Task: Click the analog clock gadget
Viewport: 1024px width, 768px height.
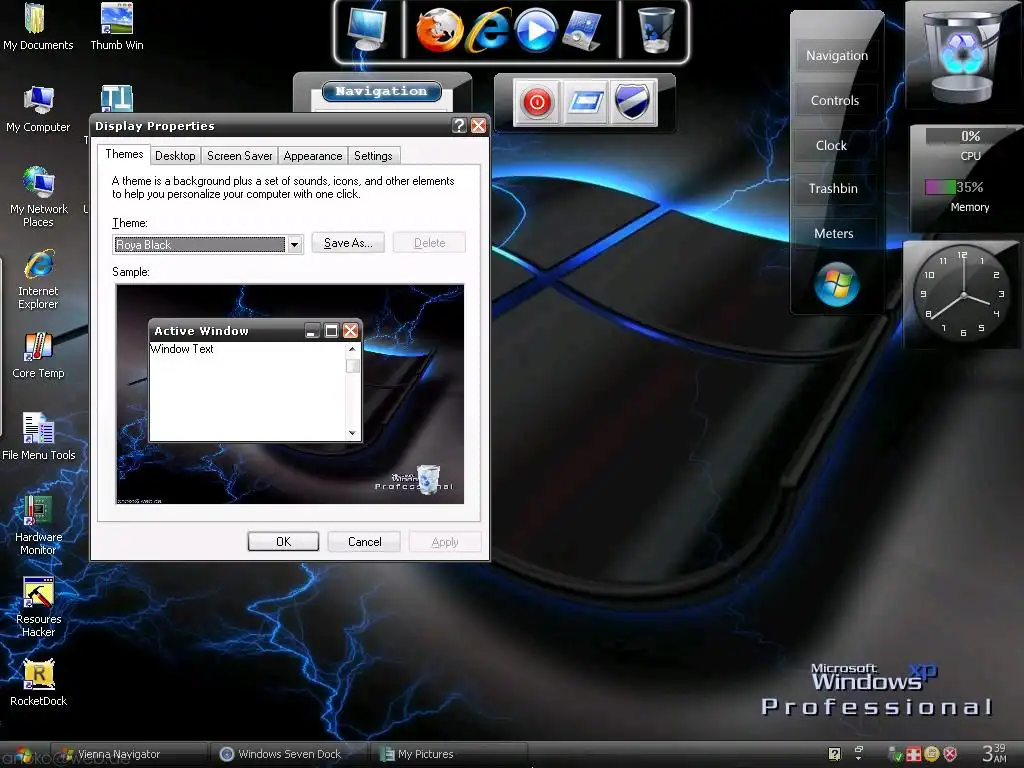Action: (961, 295)
